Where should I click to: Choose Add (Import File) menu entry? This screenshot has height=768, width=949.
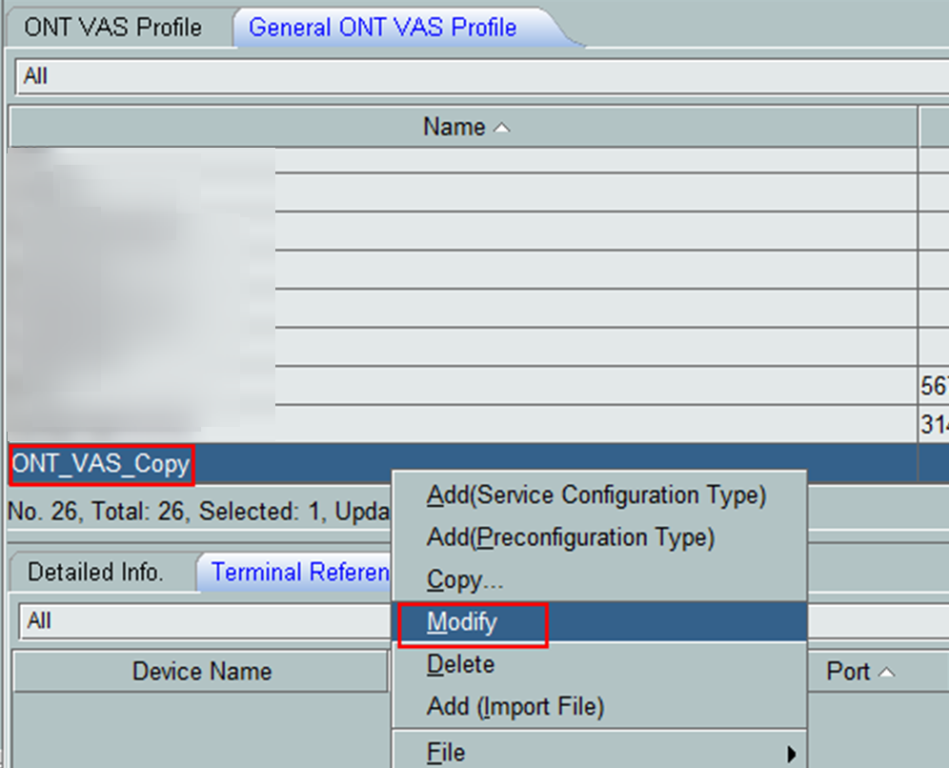[x=515, y=707]
